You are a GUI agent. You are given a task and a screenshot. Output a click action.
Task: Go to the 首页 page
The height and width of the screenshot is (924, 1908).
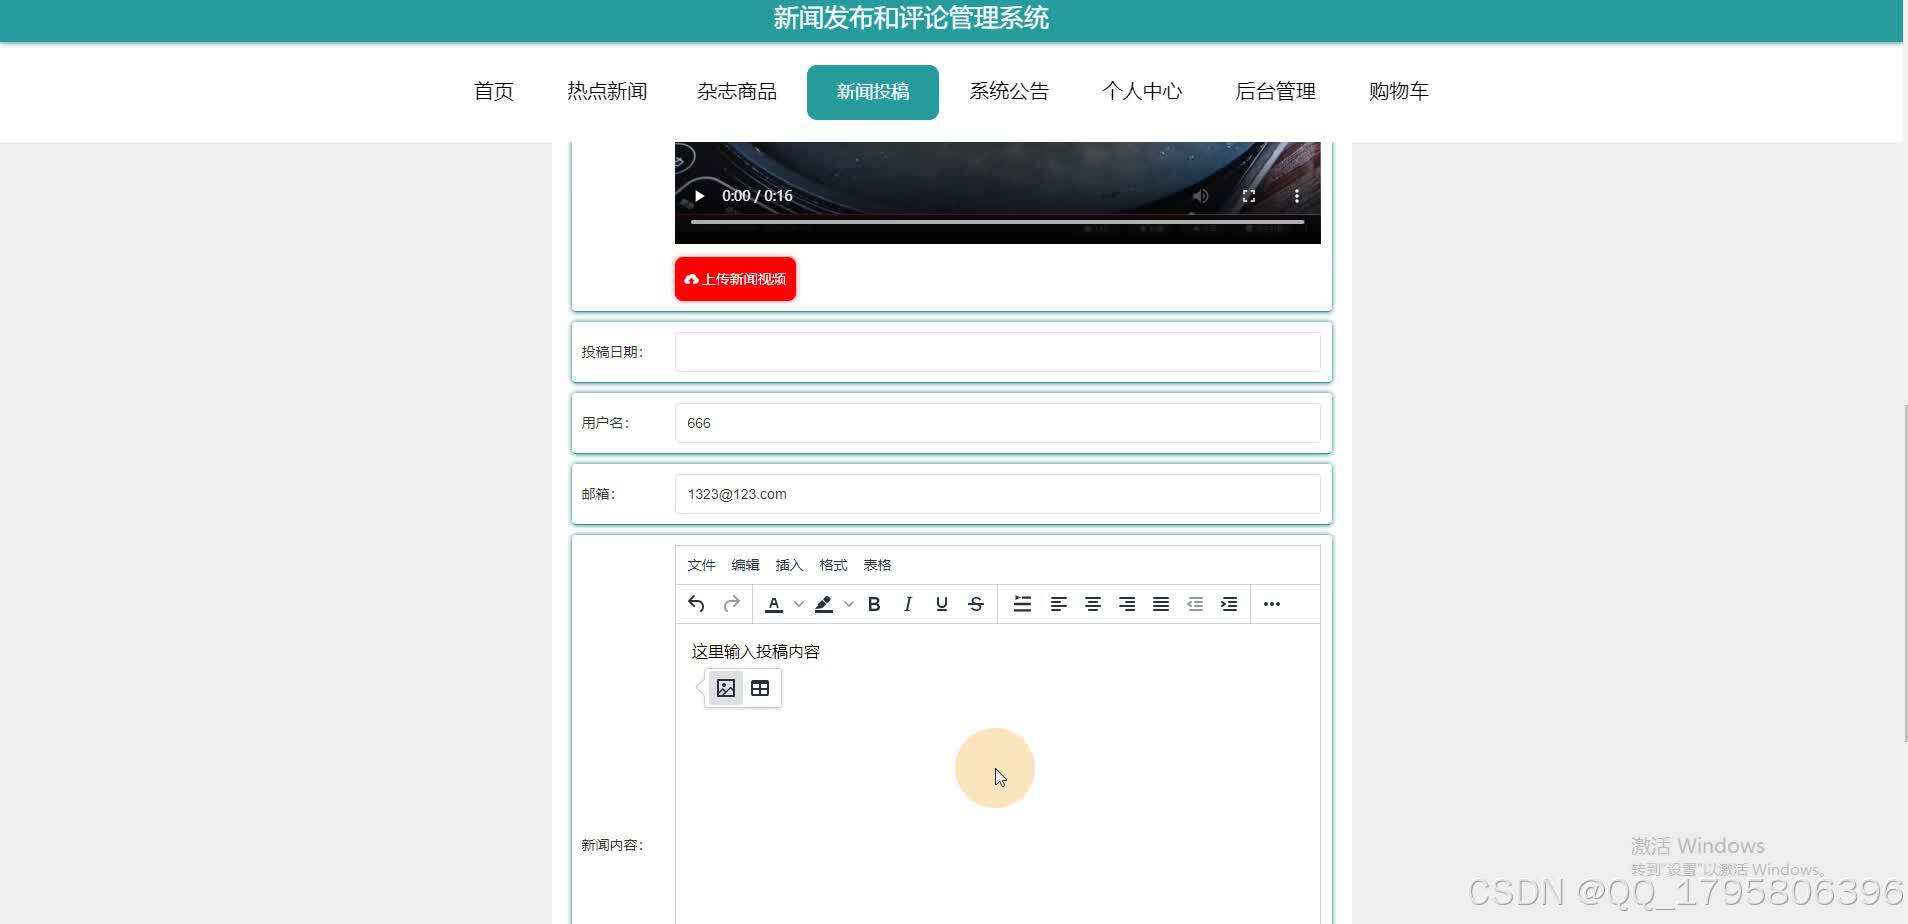493,92
